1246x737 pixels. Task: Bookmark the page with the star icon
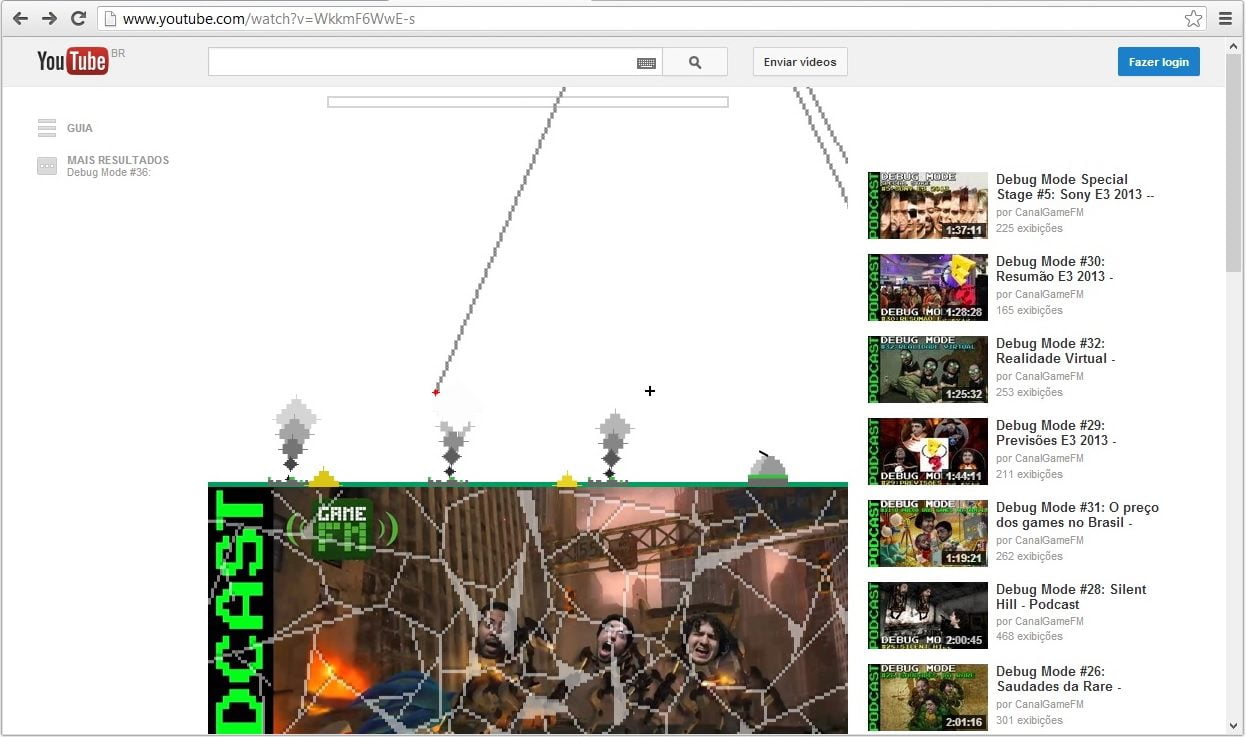1195,18
